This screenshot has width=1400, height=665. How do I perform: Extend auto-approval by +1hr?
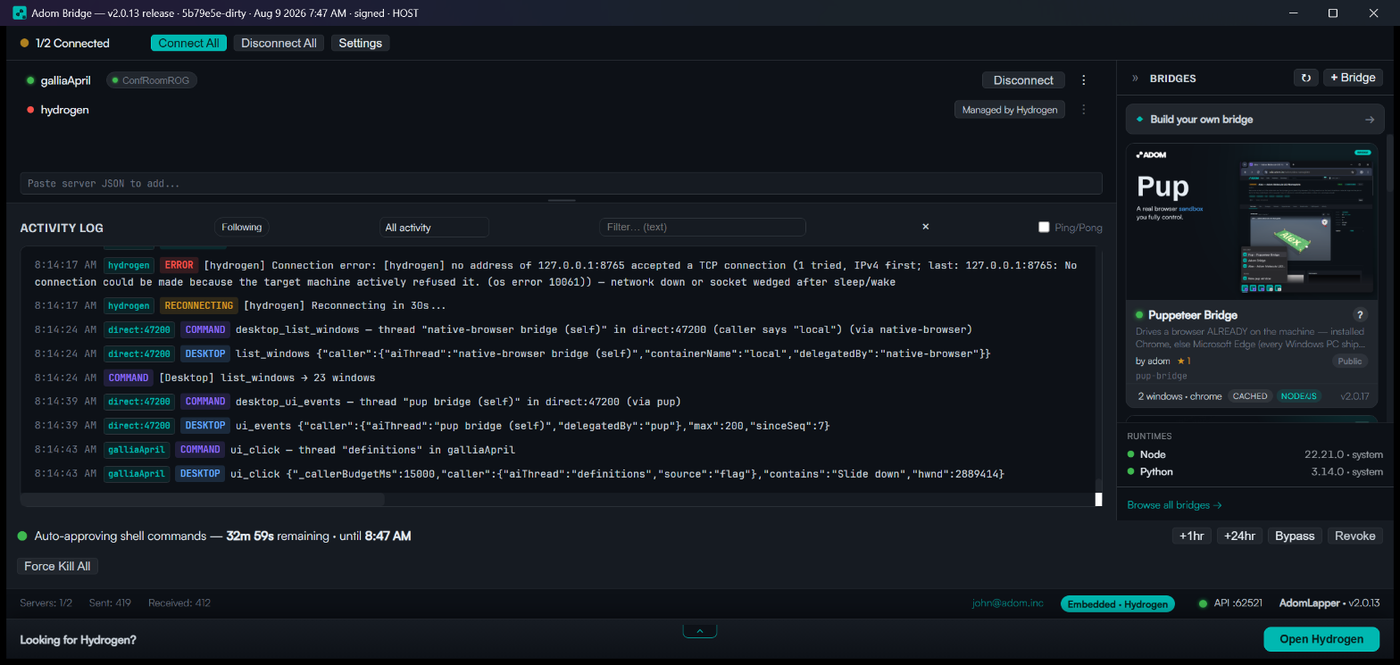[x=1191, y=536]
